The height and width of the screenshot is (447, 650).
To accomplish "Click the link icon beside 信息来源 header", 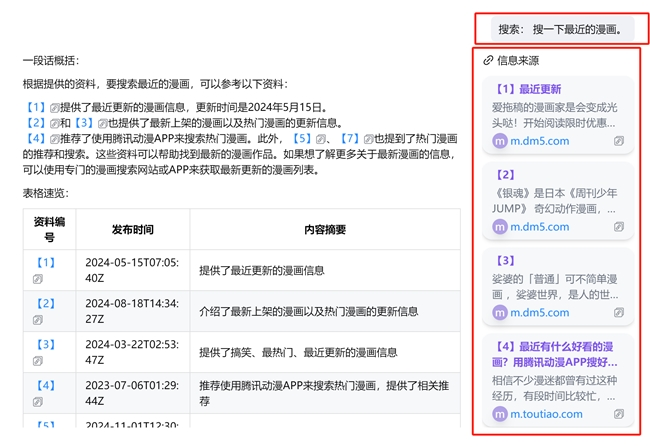I will [x=488, y=60].
